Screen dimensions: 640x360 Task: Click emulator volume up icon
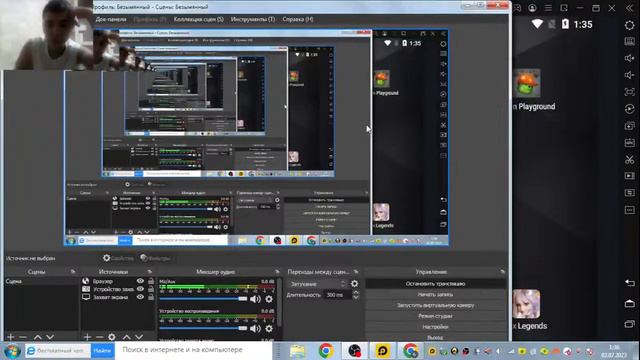629,58
